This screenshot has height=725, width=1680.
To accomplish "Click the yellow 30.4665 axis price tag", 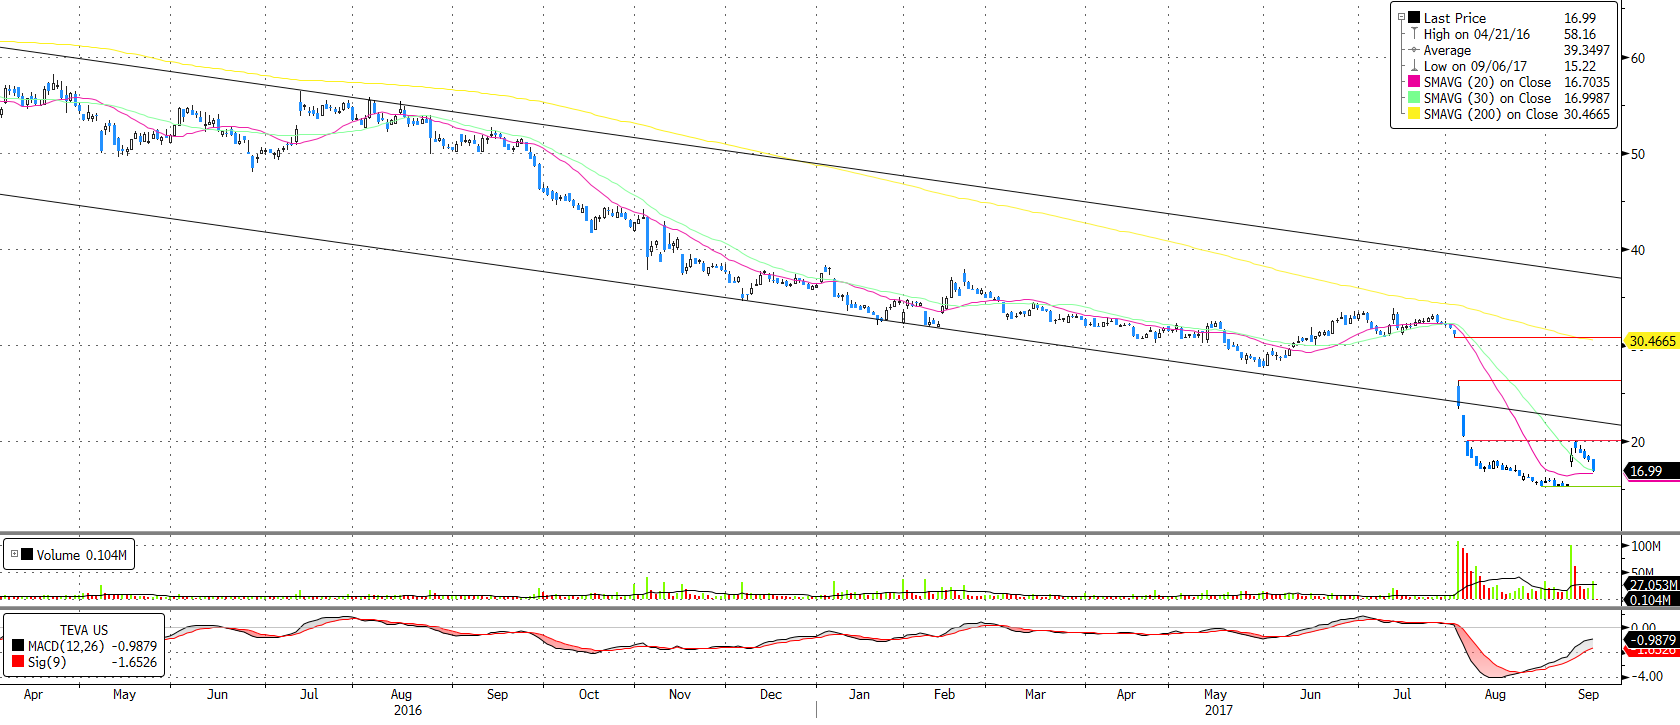I will 1652,341.
